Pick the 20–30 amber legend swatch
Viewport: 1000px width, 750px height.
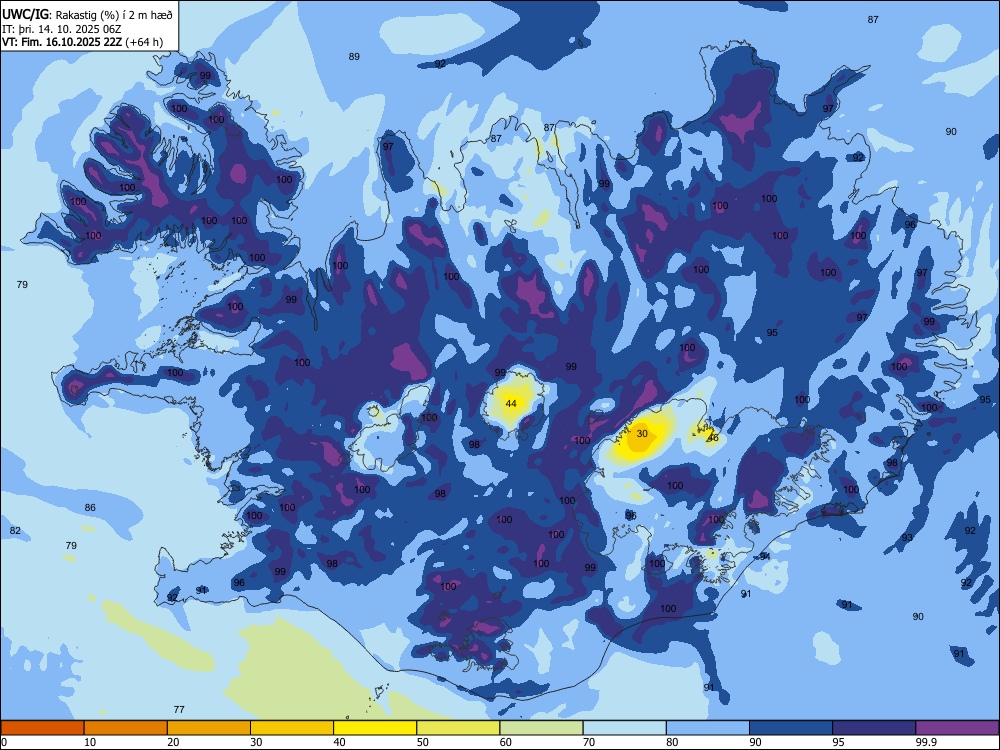coord(209,728)
